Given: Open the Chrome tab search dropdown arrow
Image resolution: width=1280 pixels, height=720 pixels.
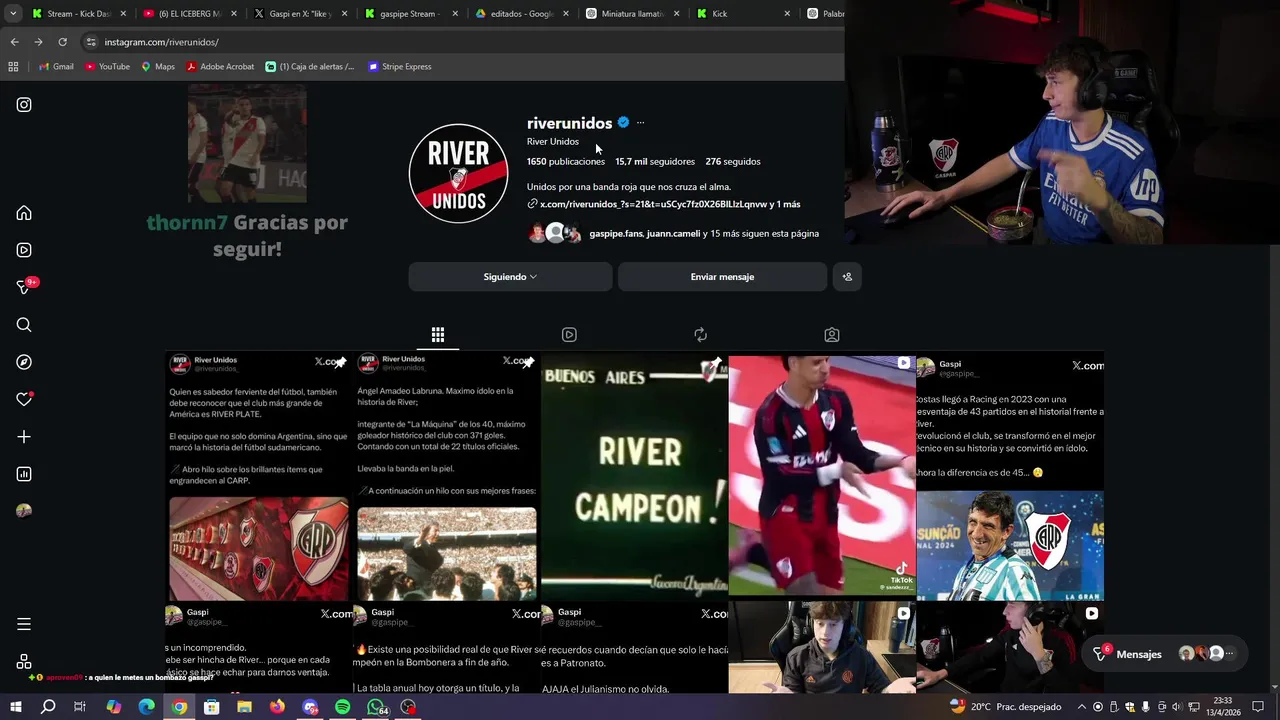Looking at the screenshot, I should click(13, 14).
